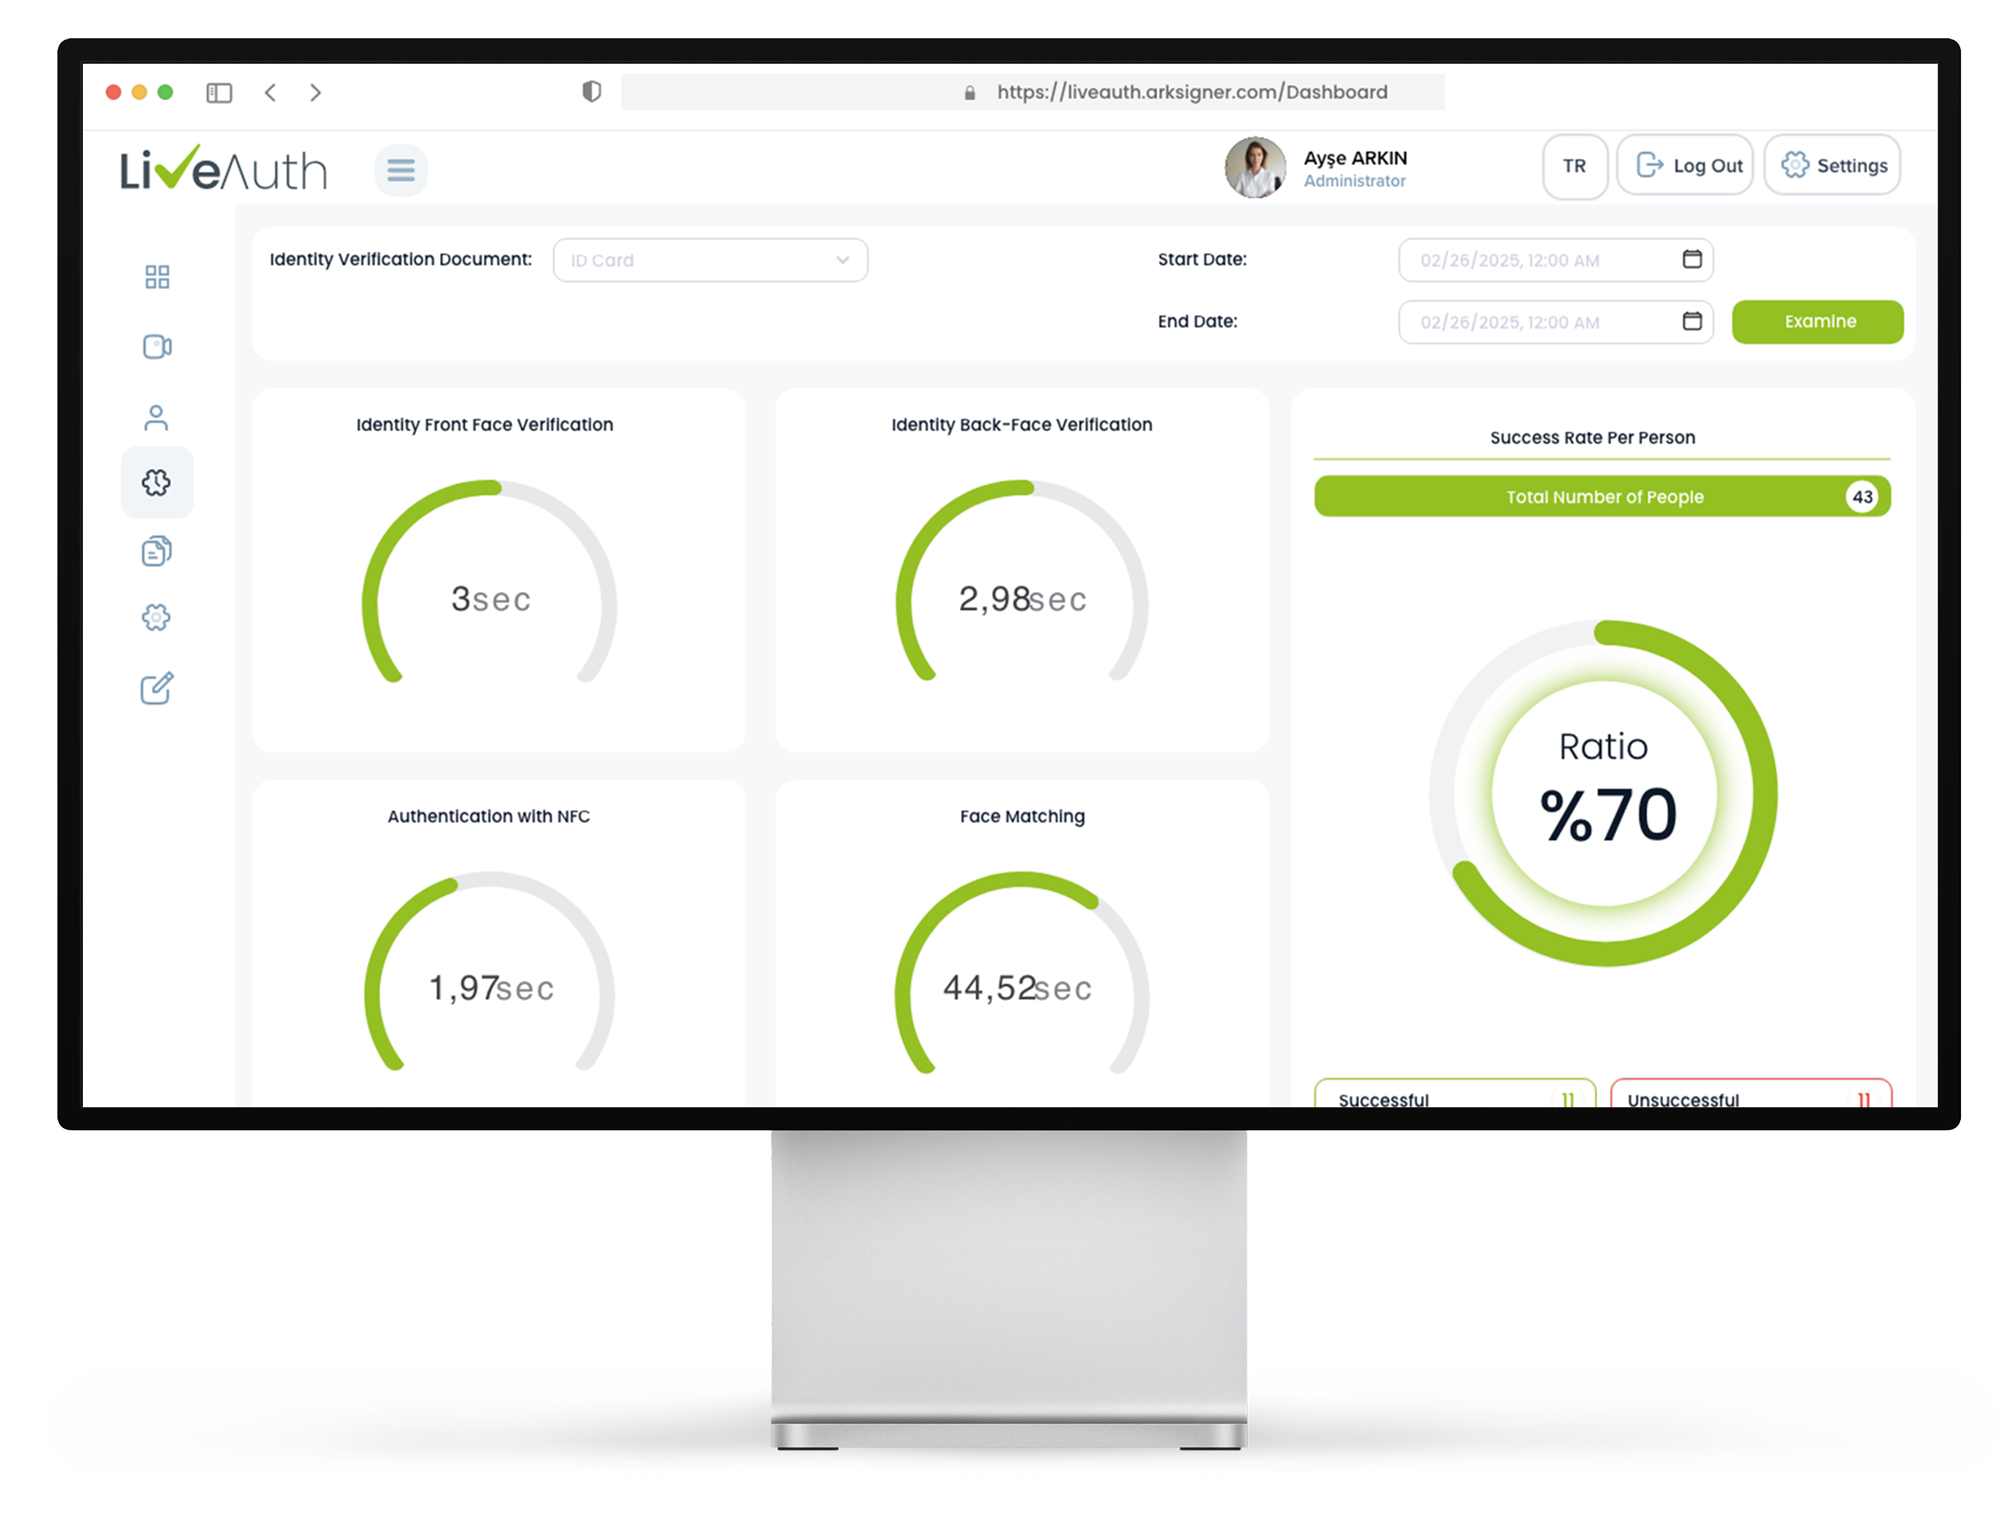Click Authentication with NFC 1,97sec gauge
This screenshot has height=1519, width=2000.
pyautogui.click(x=490, y=973)
